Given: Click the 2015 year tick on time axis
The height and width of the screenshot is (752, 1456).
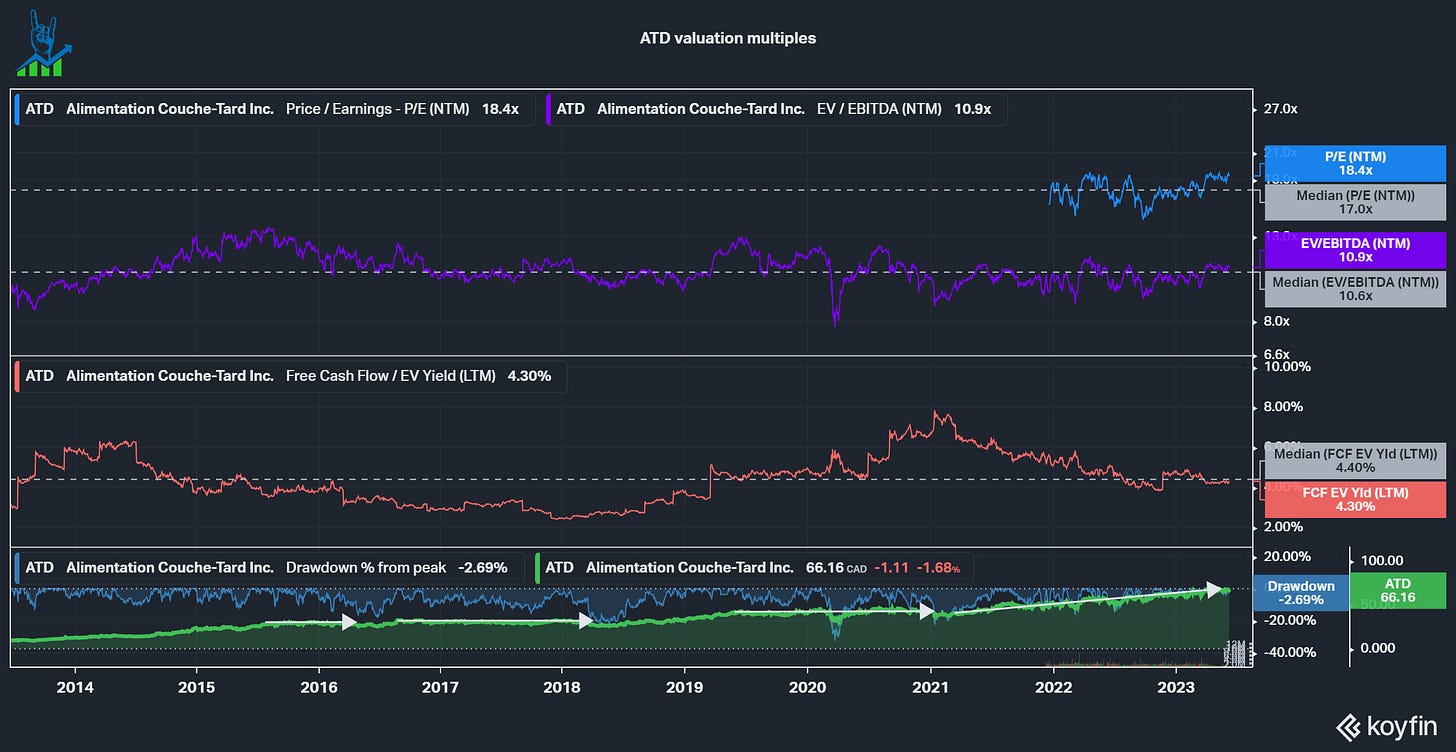Looking at the screenshot, I should pos(196,687).
